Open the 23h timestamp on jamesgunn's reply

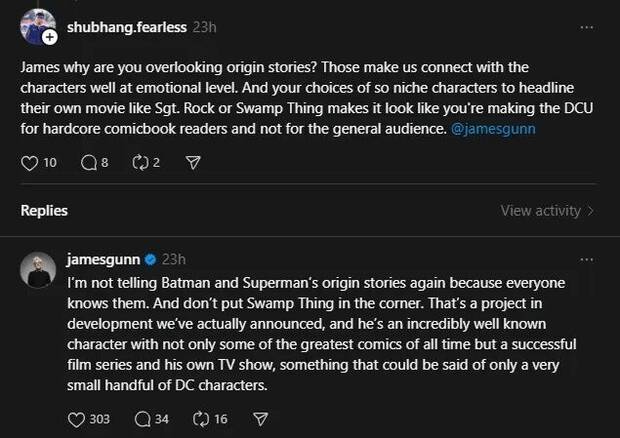173,259
